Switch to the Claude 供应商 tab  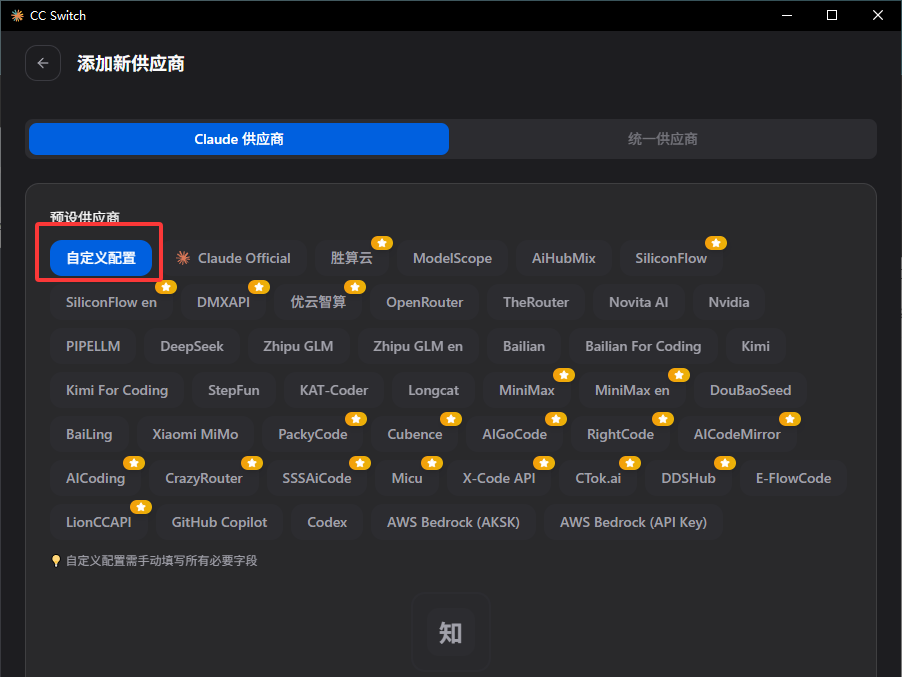[239, 139]
